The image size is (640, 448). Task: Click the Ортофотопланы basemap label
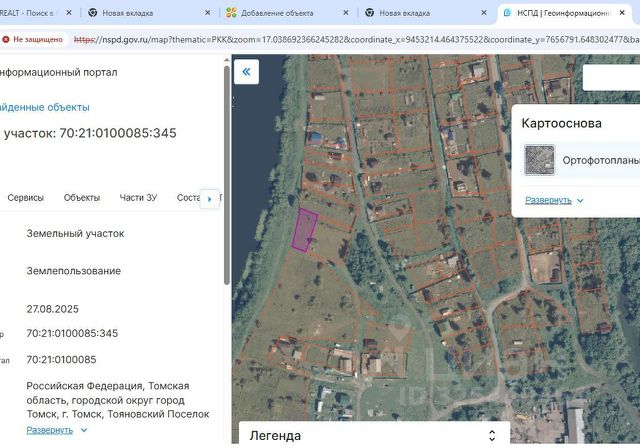[601, 160]
